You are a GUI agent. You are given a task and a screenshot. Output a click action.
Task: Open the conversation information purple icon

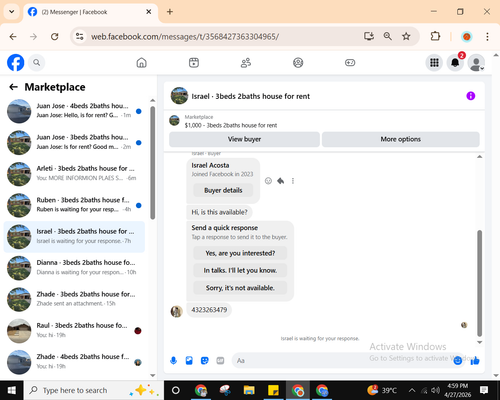coord(470,96)
